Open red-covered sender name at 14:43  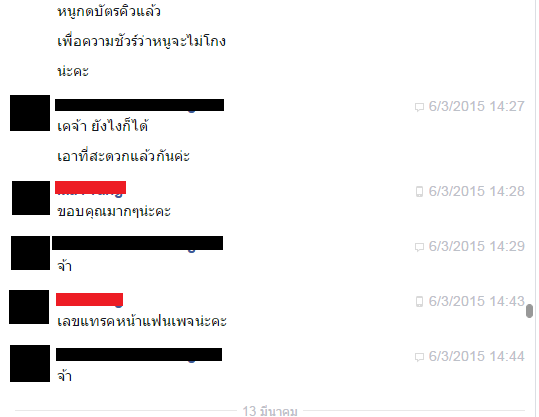[89, 300]
